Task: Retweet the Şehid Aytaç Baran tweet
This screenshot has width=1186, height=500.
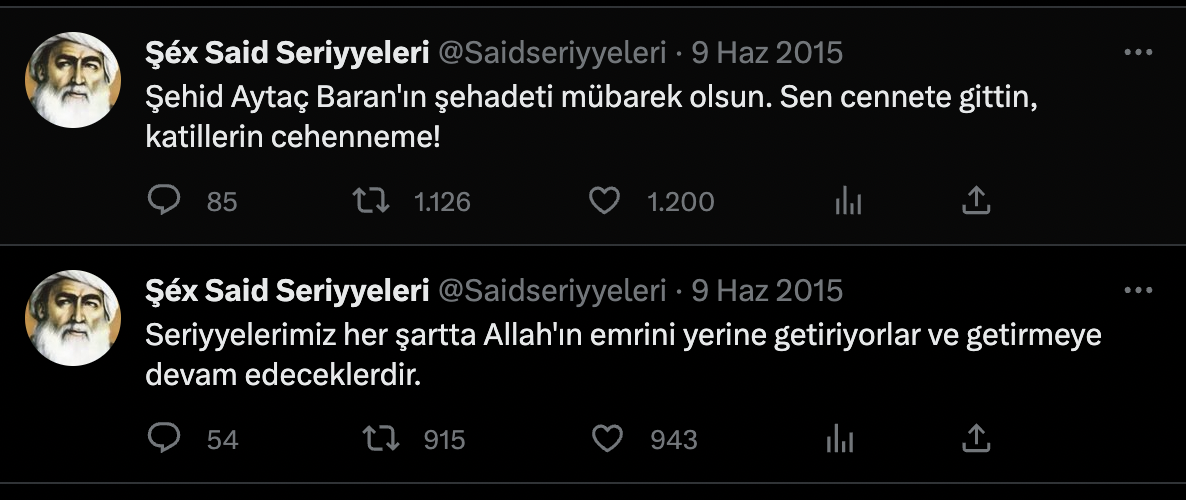Action: [x=371, y=201]
